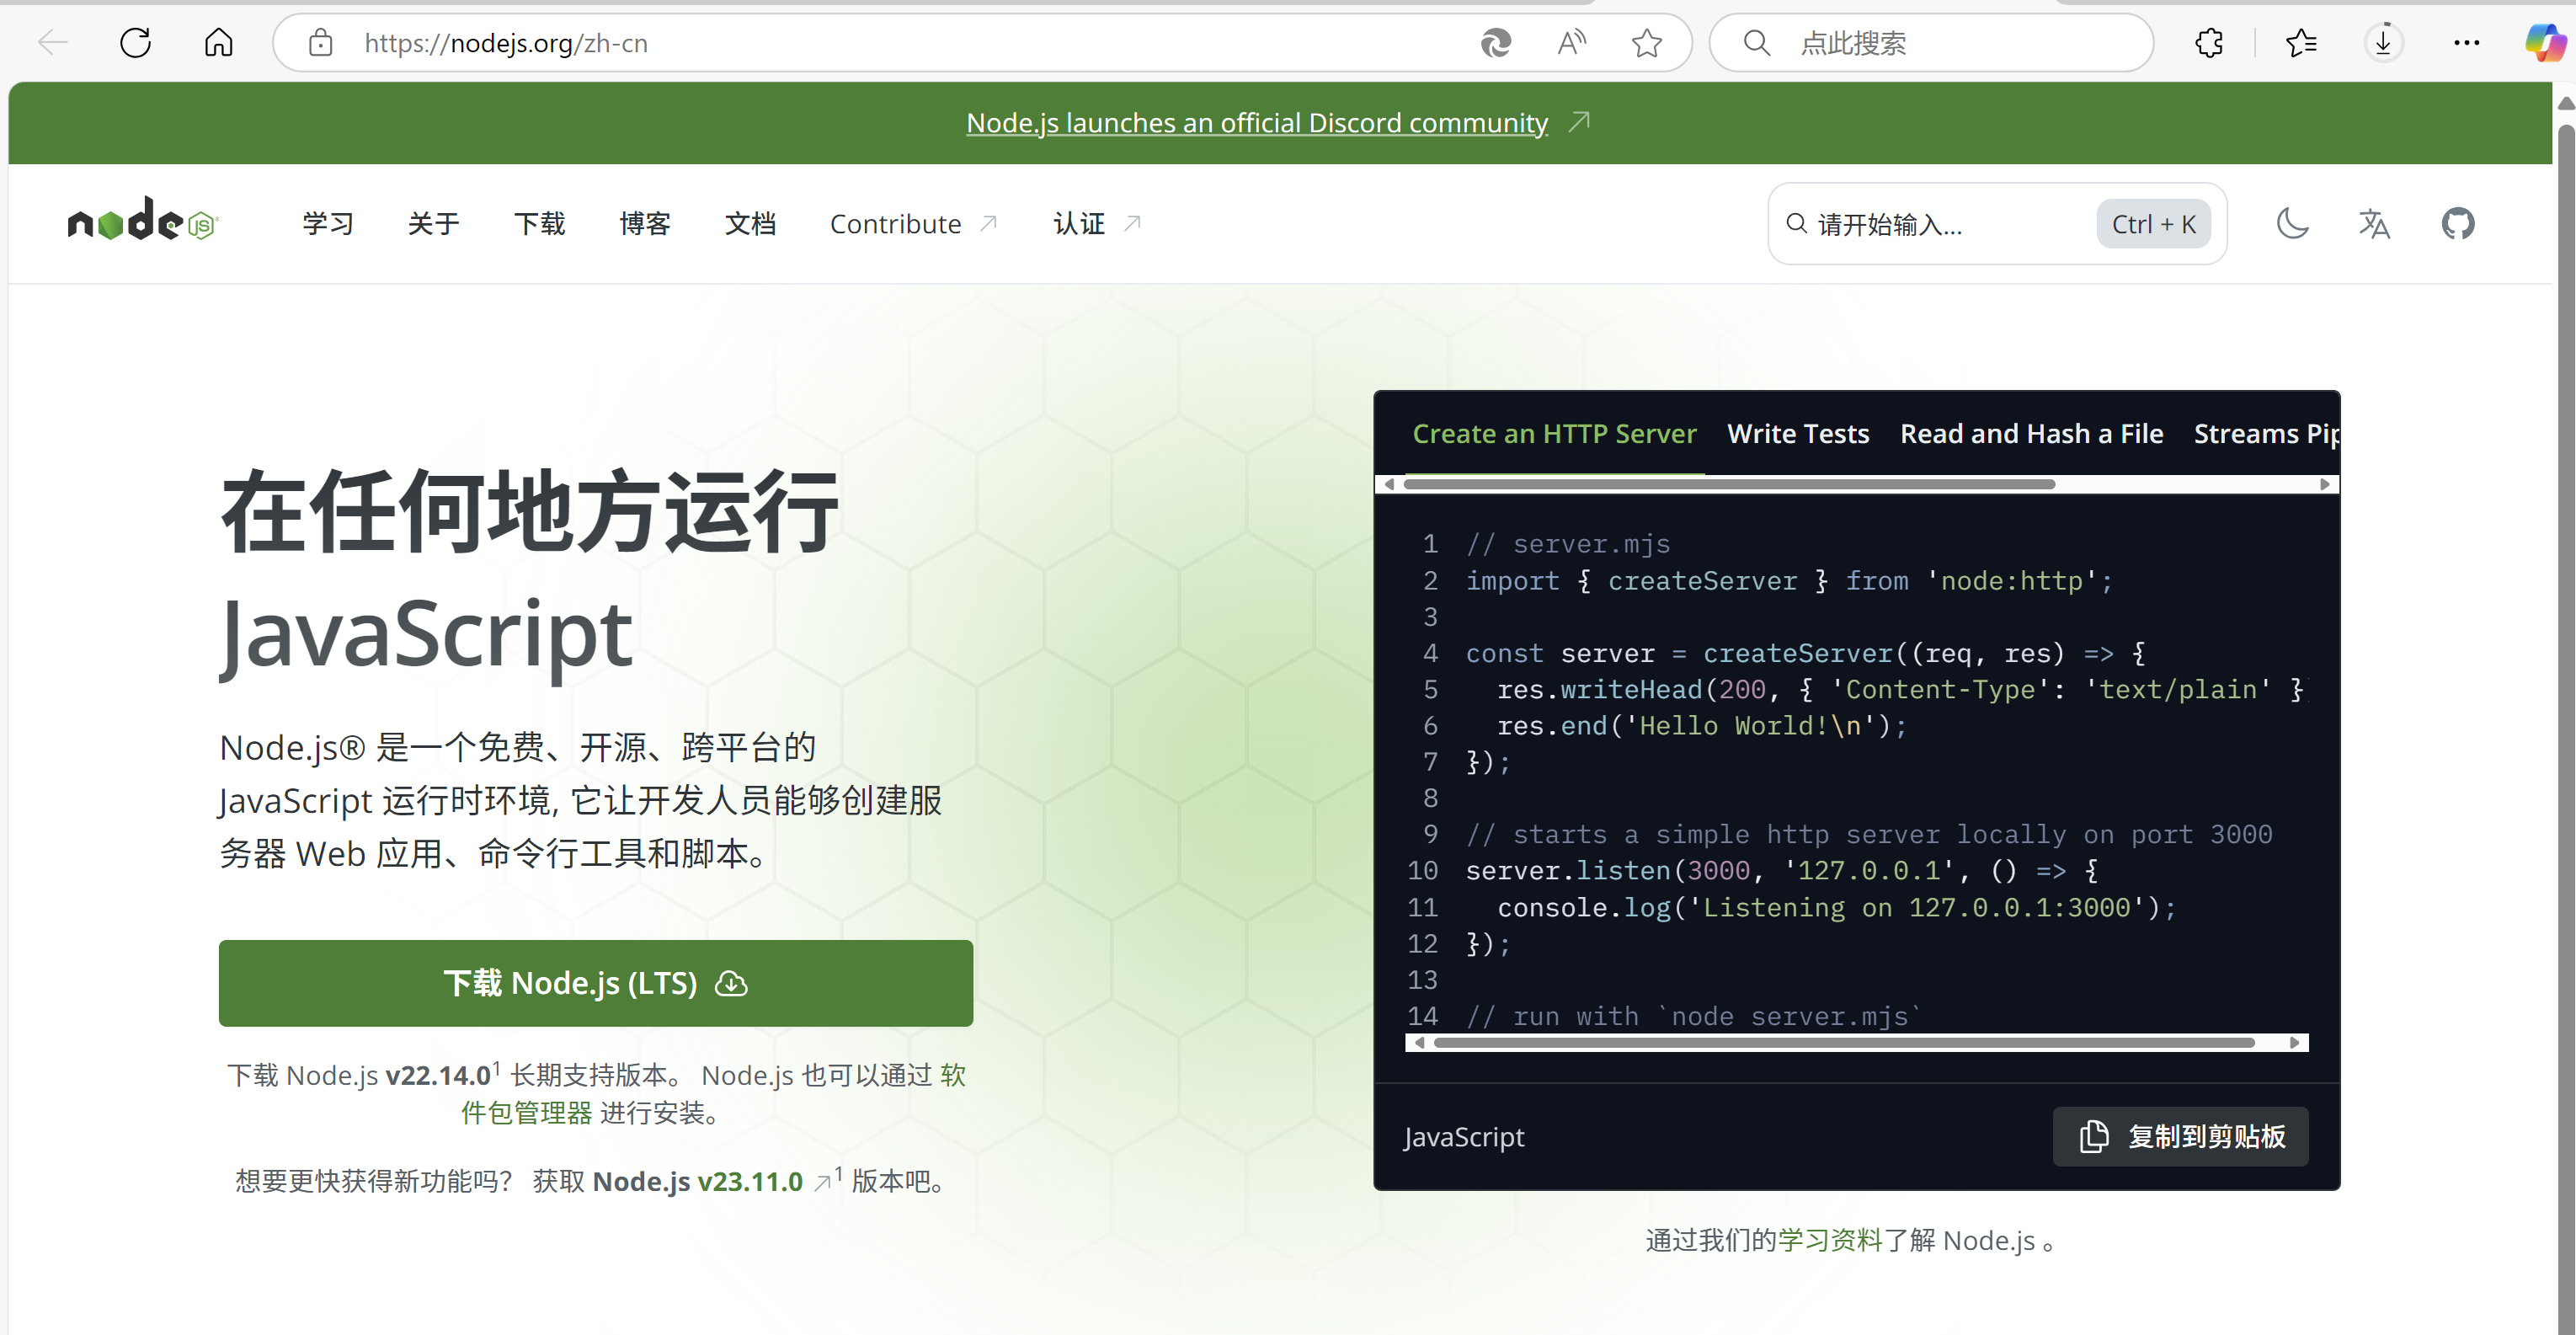The image size is (2576, 1335).
Task: Toggle dark mode with the moon icon
Action: 2292,223
